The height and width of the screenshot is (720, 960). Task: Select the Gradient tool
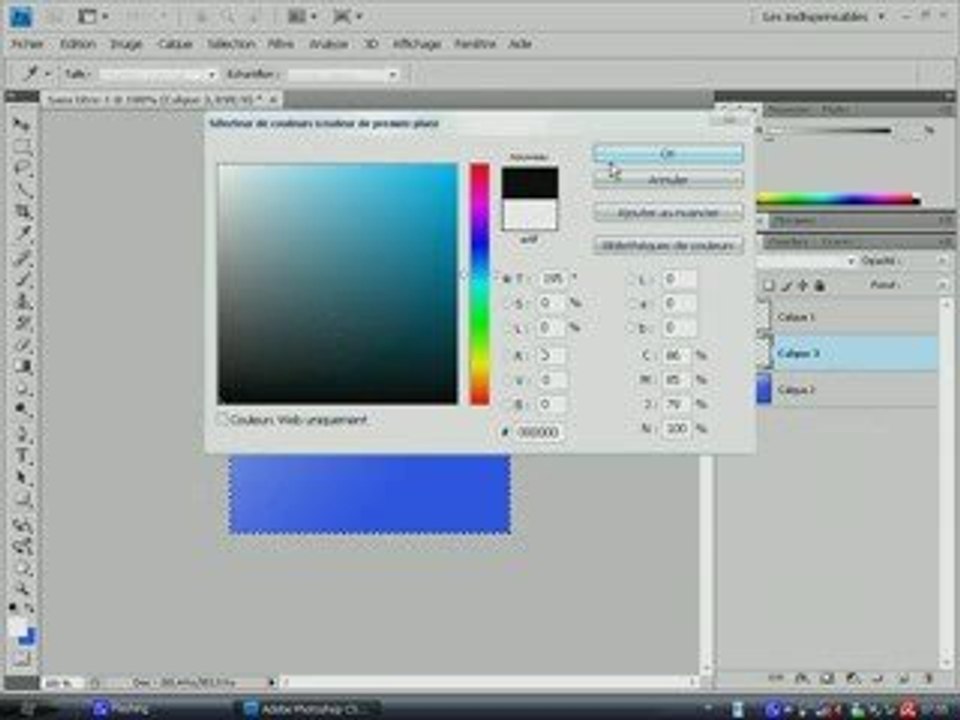pyautogui.click(x=22, y=367)
